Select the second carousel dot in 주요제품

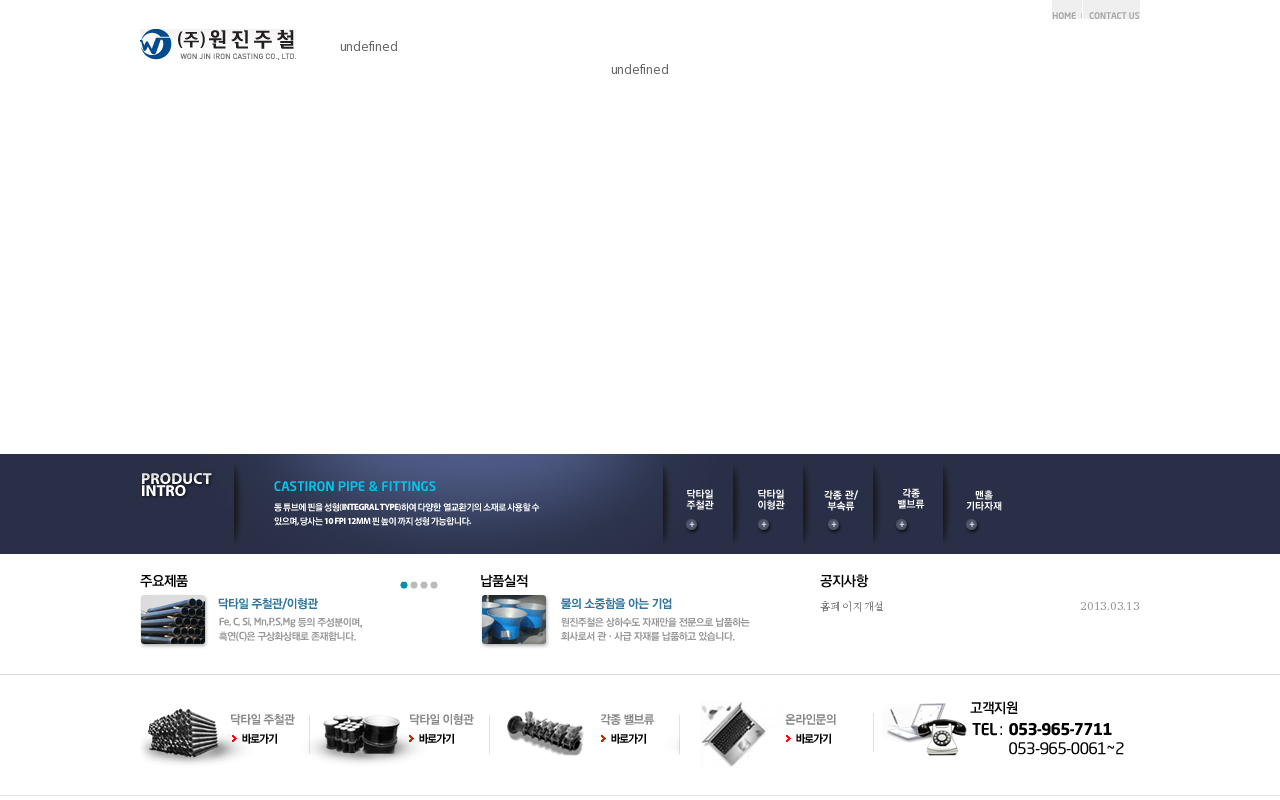pos(414,585)
